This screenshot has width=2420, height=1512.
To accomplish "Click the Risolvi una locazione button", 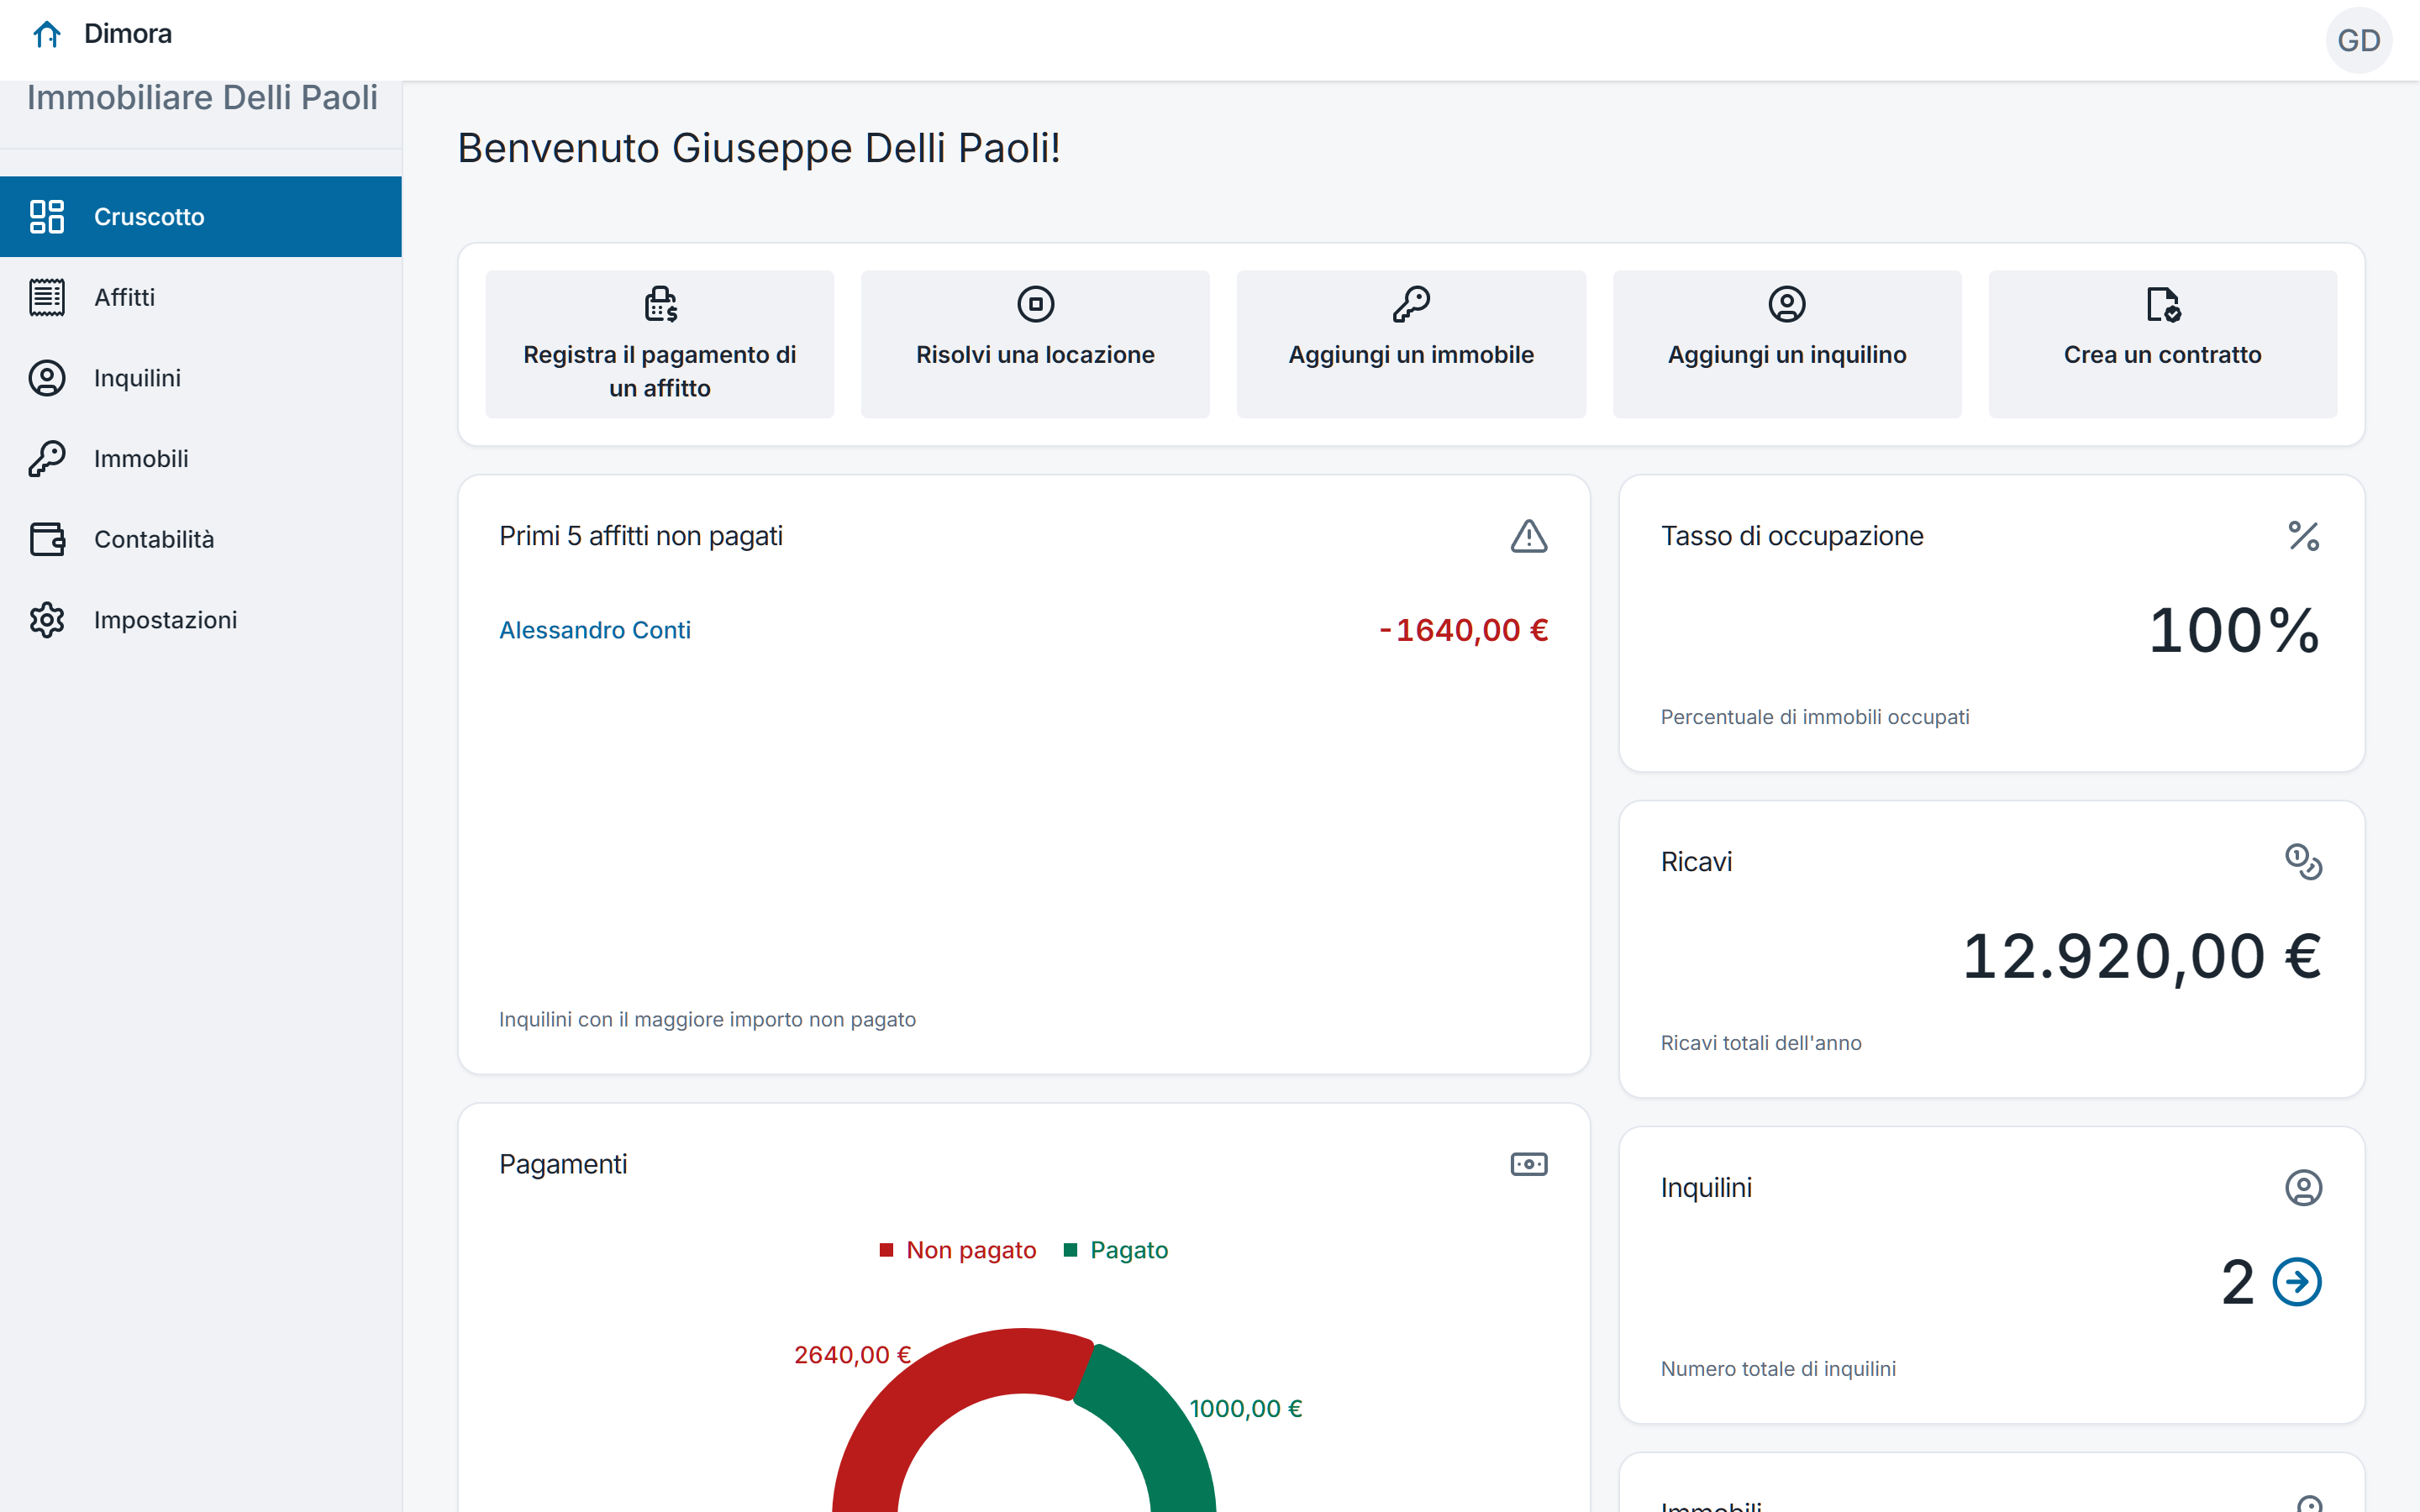I will click(x=1035, y=344).
